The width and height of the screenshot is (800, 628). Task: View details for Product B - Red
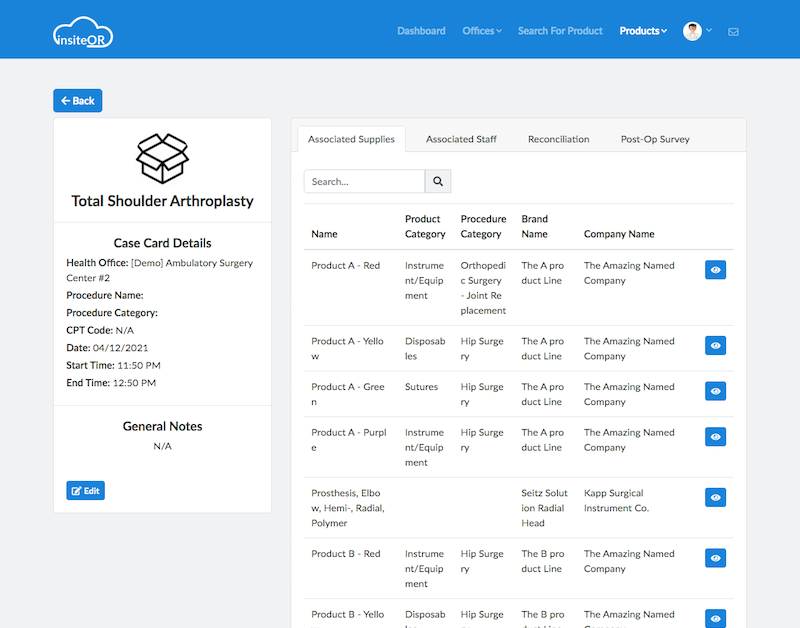pyautogui.click(x=715, y=558)
